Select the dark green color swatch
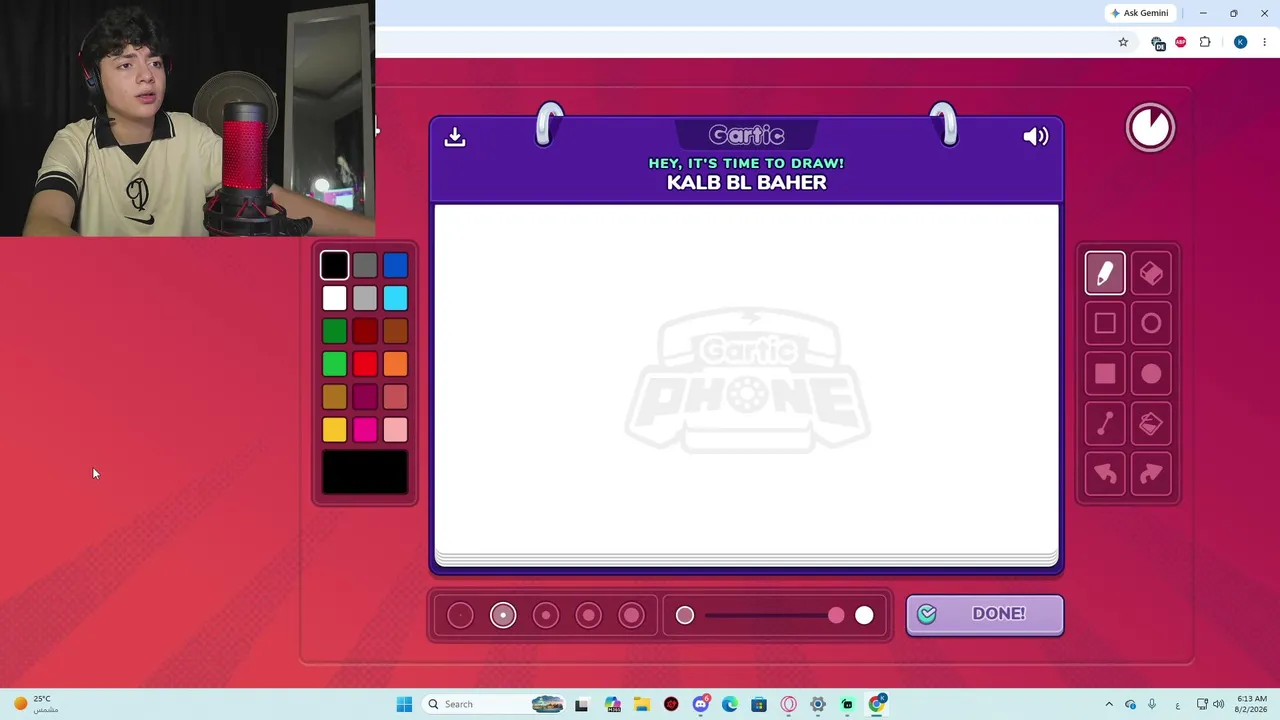Screen dimensions: 1280x720 click(335, 331)
